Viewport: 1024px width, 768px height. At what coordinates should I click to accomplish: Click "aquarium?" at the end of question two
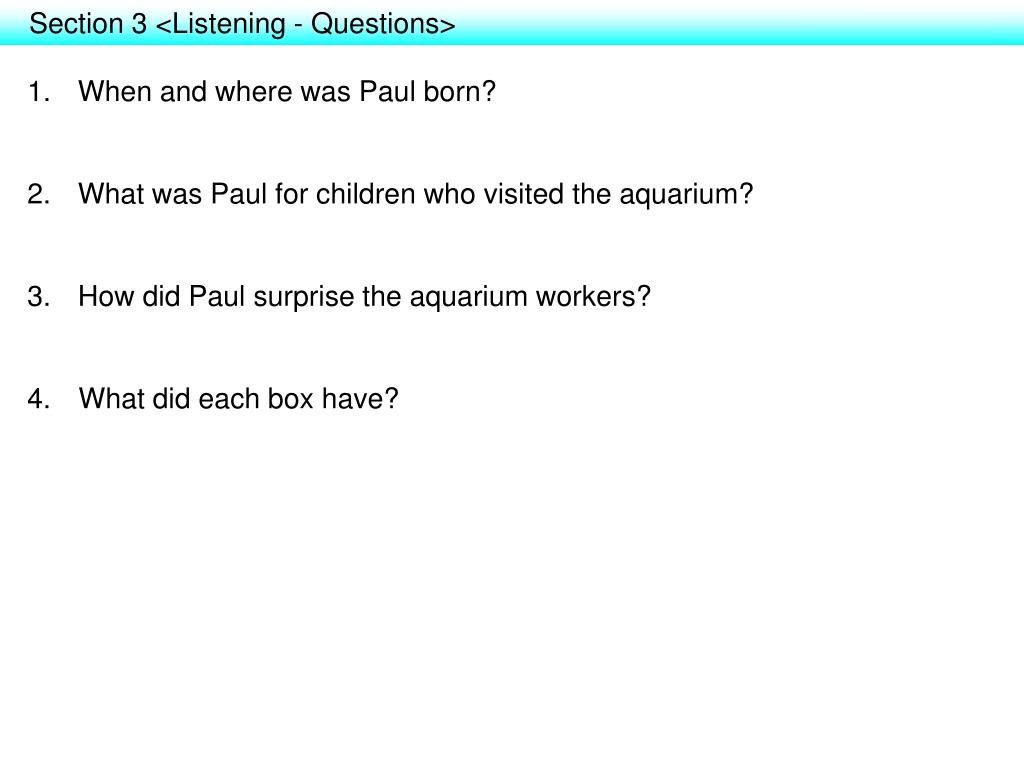(x=686, y=196)
